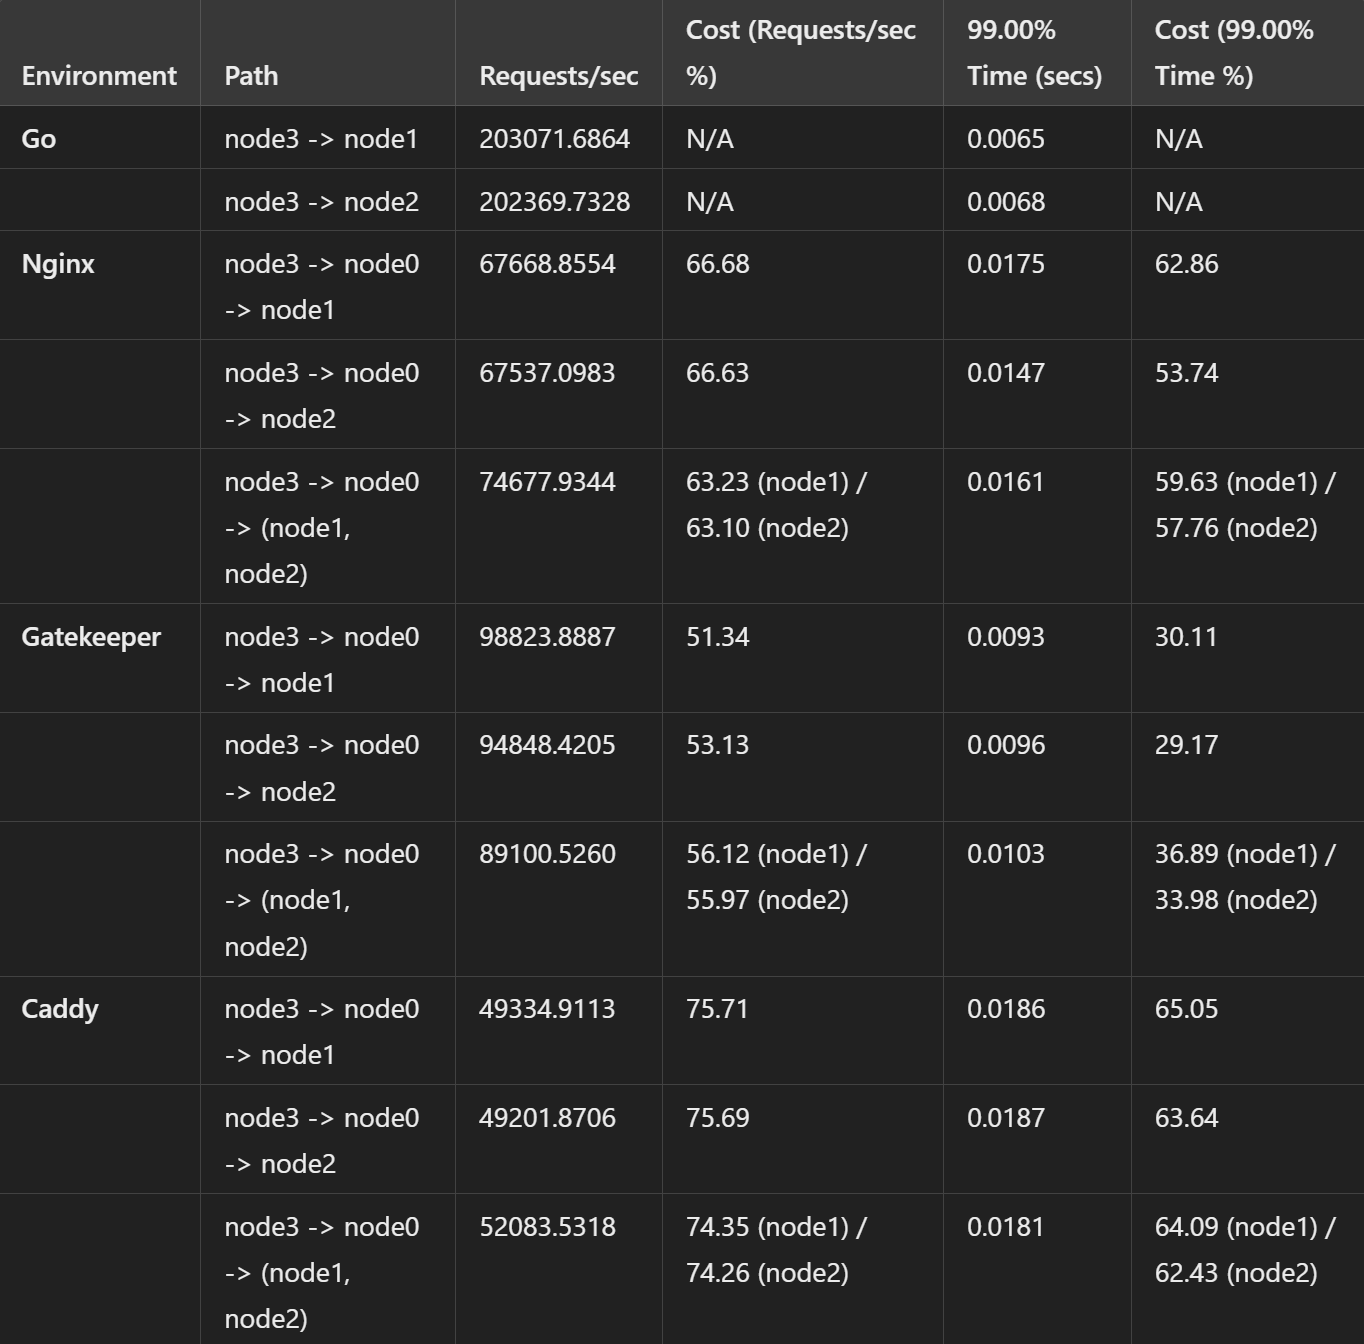This screenshot has width=1364, height=1344.
Task: Click path cell node3 -> node2
Action: click(321, 202)
